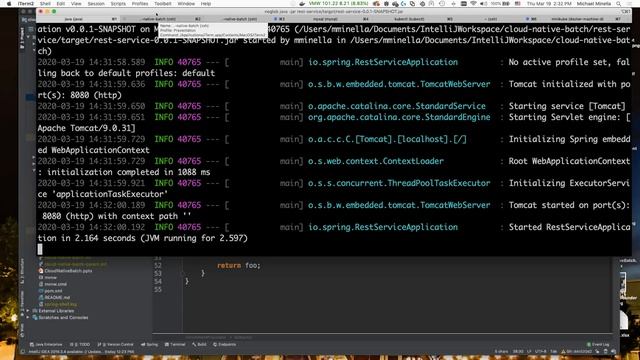Open the 6: TODO tool window
The image size is (640, 360).
[80, 344]
